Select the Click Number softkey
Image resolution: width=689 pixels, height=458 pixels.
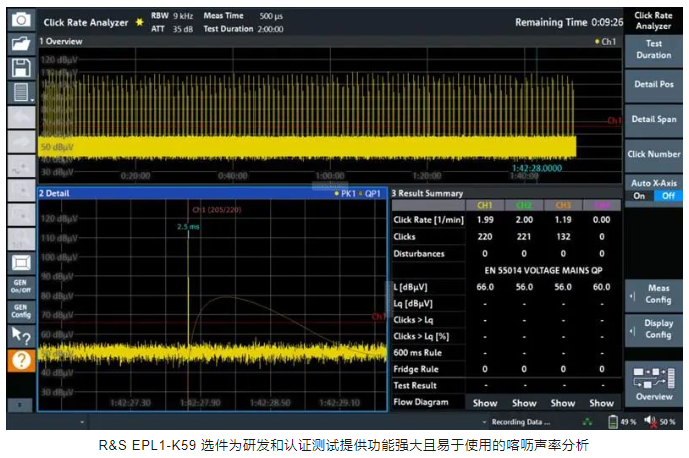[x=654, y=154]
